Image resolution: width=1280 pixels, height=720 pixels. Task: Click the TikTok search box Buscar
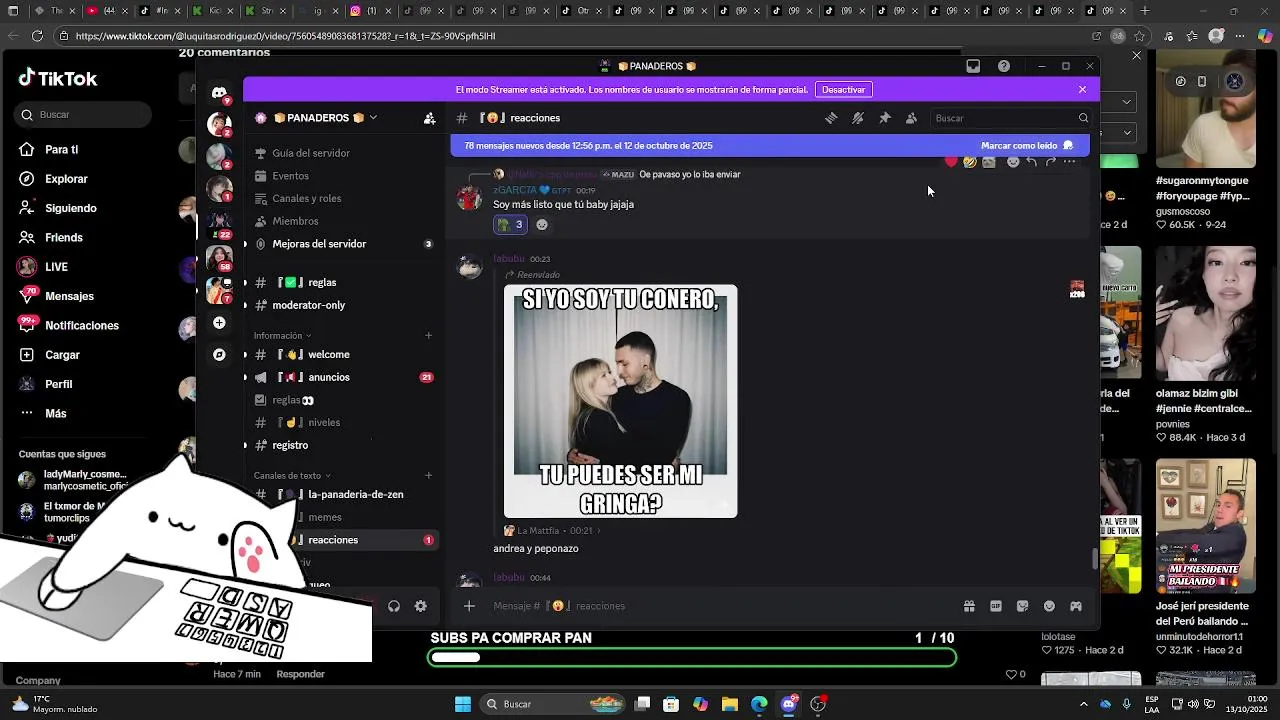point(84,115)
